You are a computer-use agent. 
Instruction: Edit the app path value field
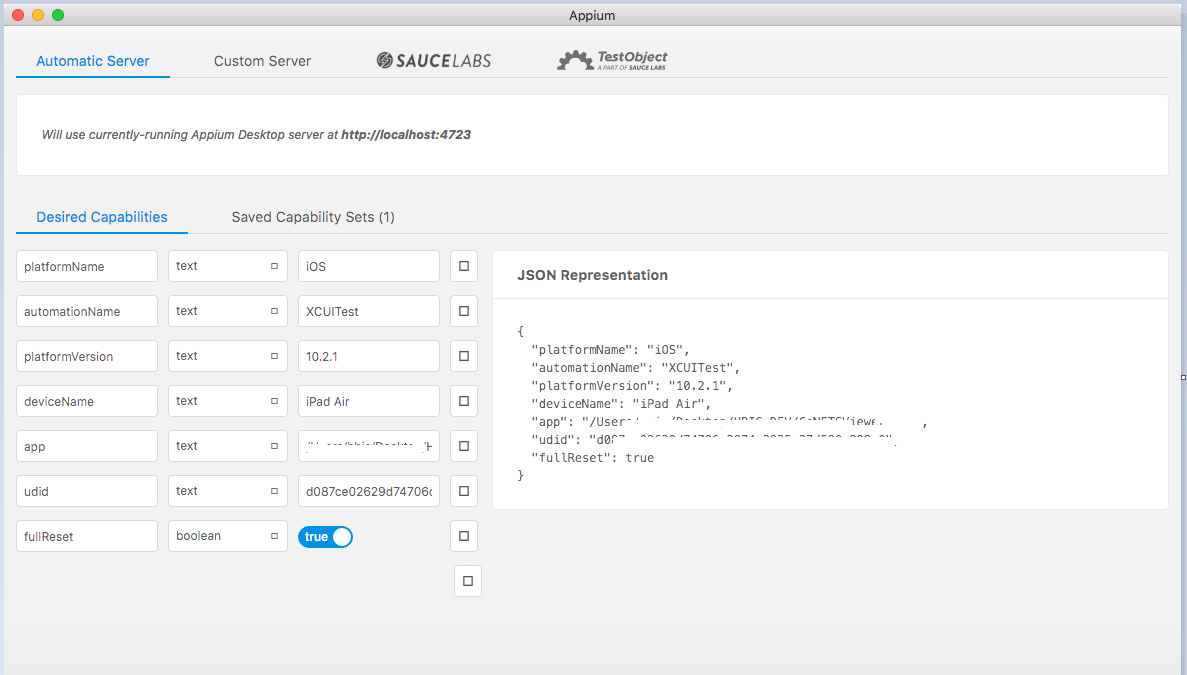(x=369, y=446)
